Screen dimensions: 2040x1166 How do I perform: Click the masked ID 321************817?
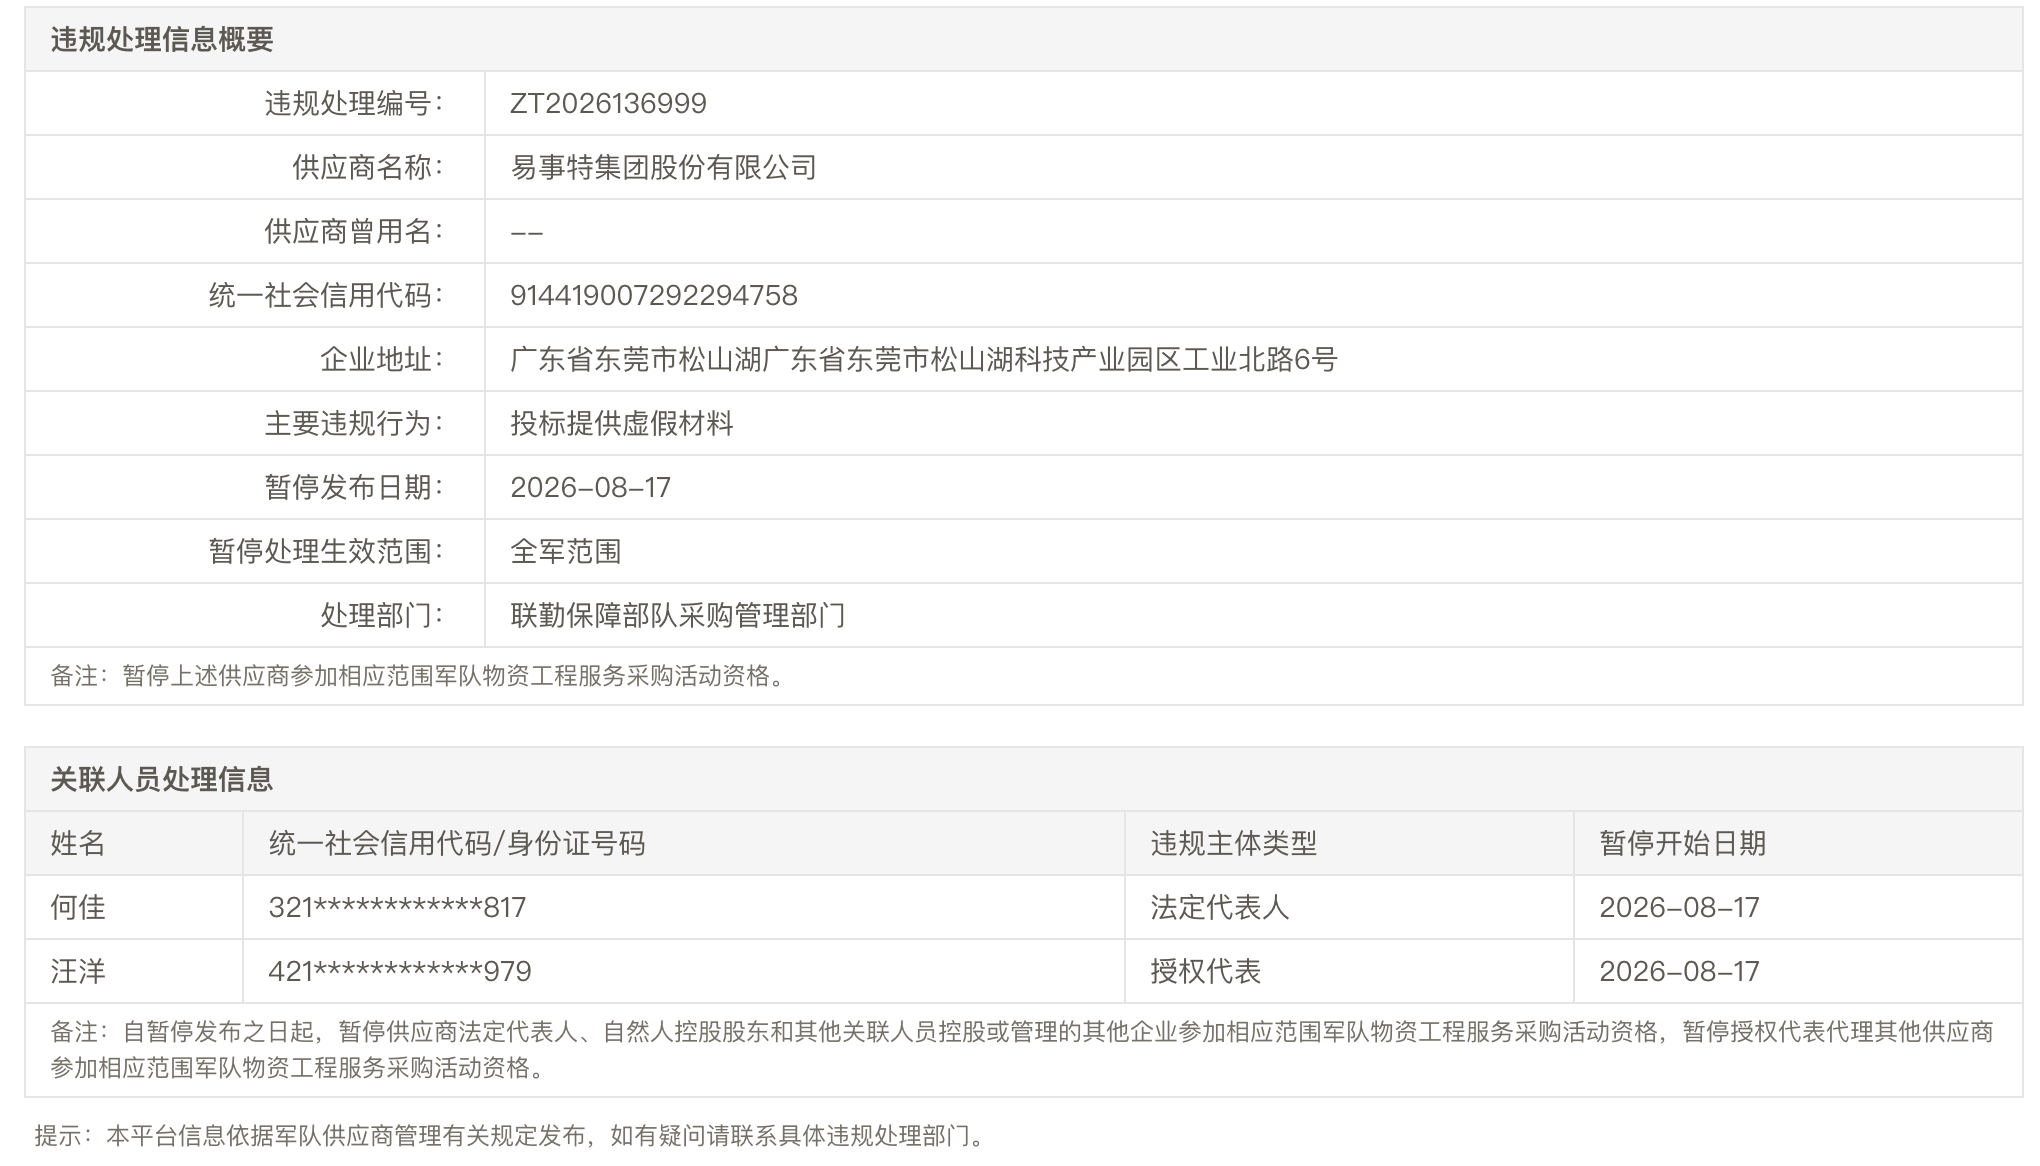[397, 907]
